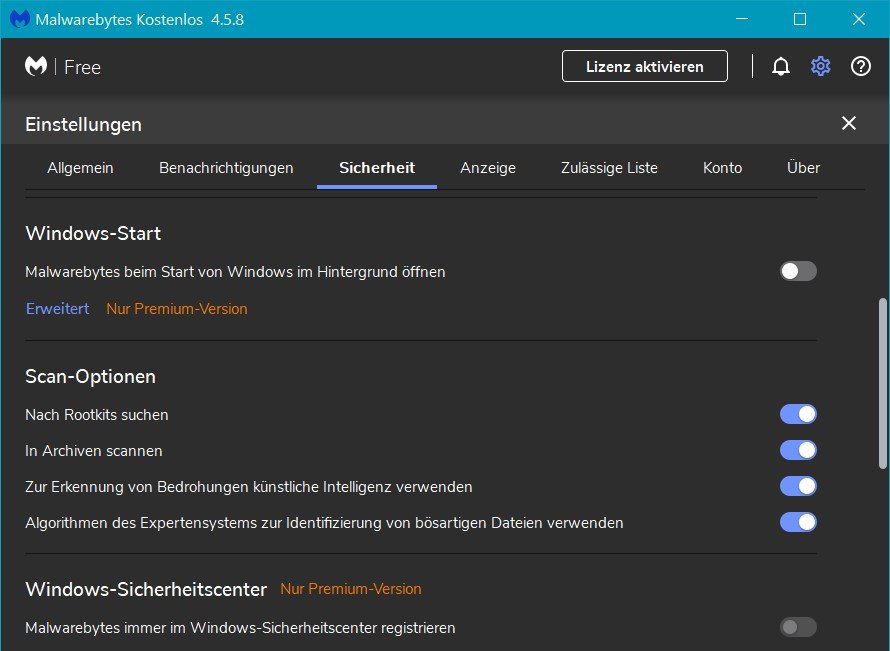Open the help question mark icon
The image size is (890, 651).
[860, 66]
